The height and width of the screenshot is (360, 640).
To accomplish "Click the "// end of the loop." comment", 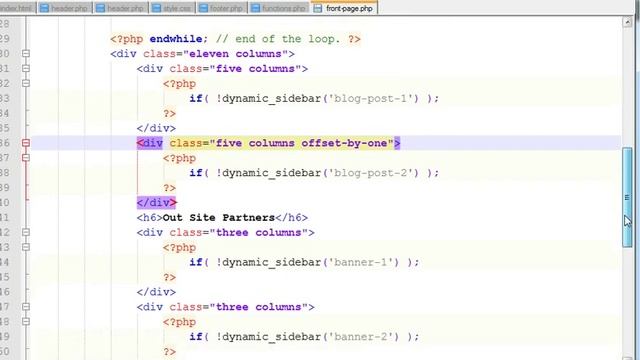I will point(278,39).
